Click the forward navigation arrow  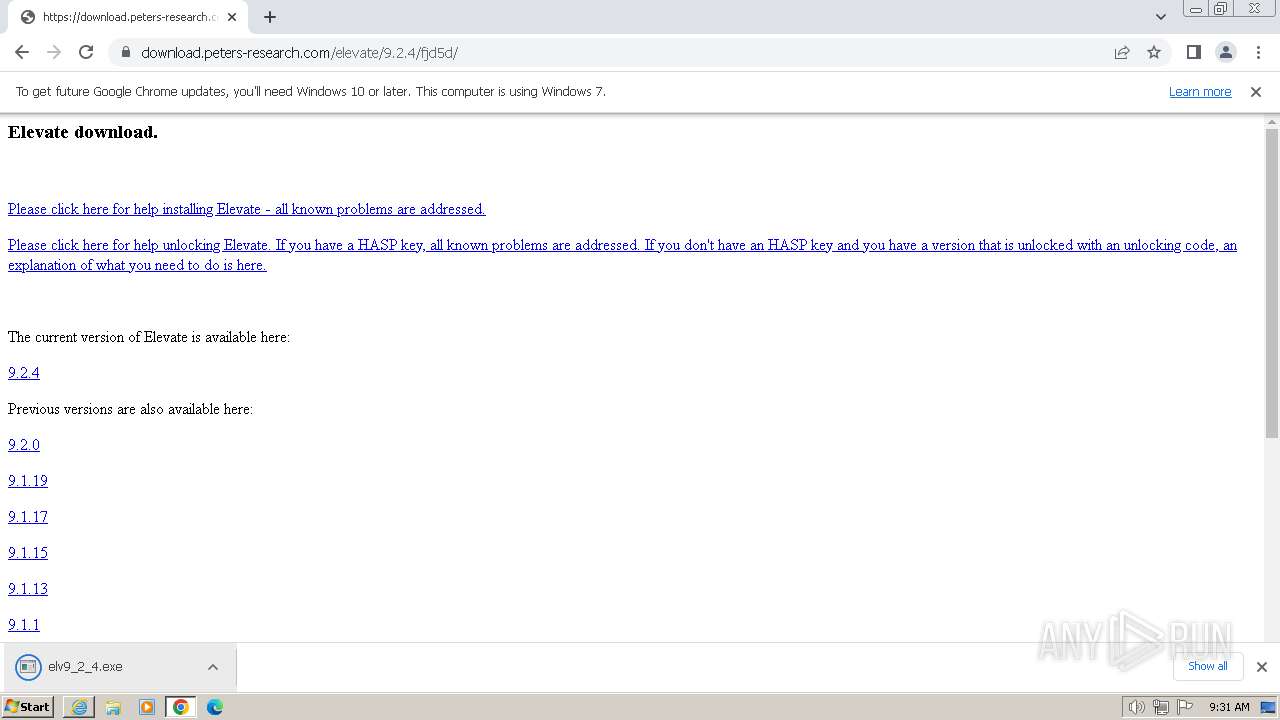(54, 52)
